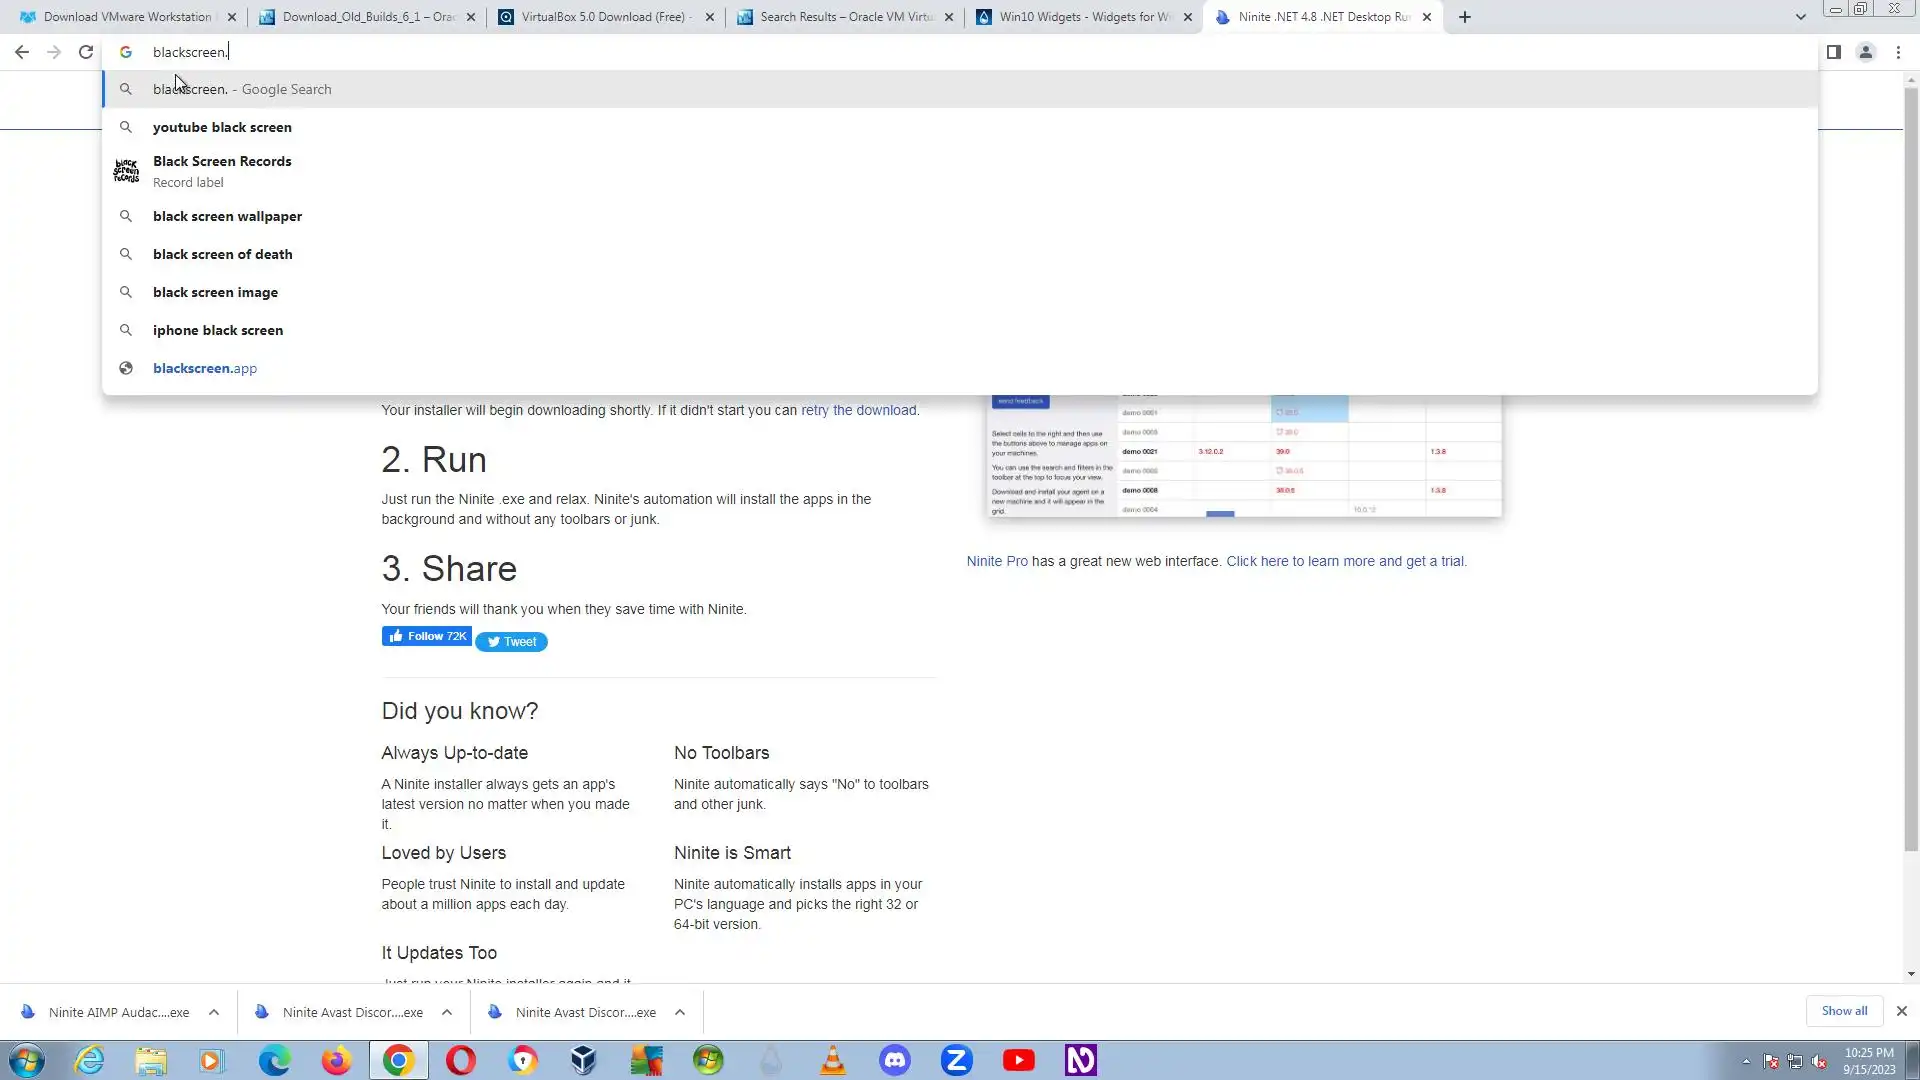Viewport: 1920px width, 1080px height.
Task: Toggle the Chrome side panel icon
Action: (1833, 52)
